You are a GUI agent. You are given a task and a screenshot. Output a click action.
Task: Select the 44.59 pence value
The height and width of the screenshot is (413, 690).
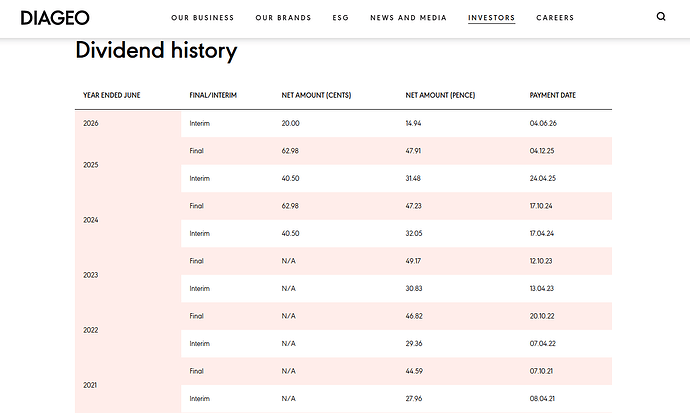414,371
